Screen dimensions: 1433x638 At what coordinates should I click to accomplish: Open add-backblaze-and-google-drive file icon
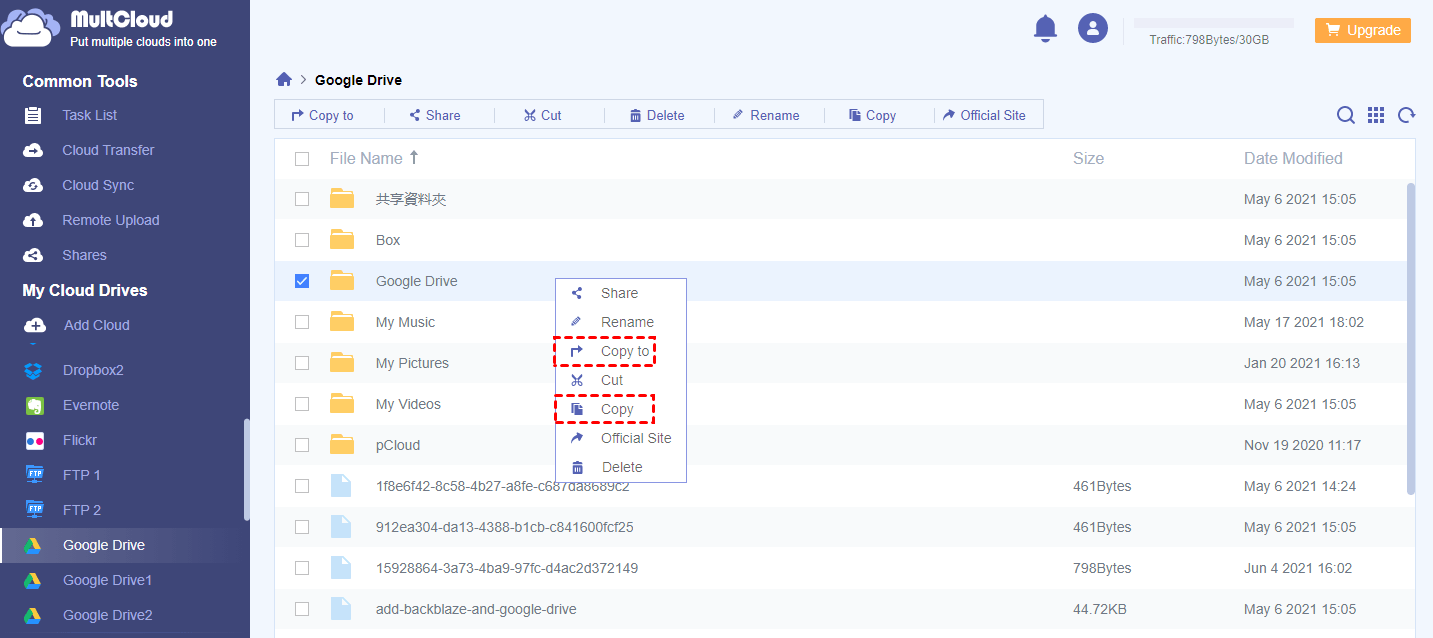point(341,608)
